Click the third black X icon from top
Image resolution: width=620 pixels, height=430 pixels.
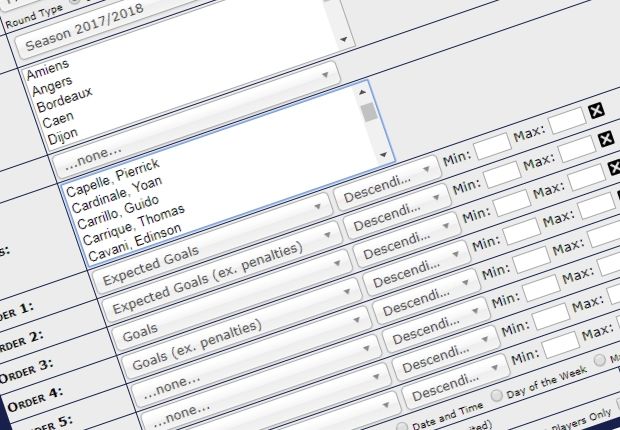point(615,166)
